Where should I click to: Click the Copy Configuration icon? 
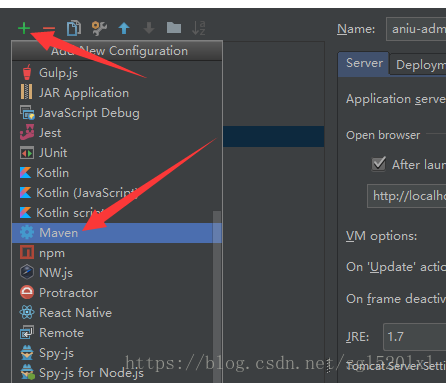74,28
